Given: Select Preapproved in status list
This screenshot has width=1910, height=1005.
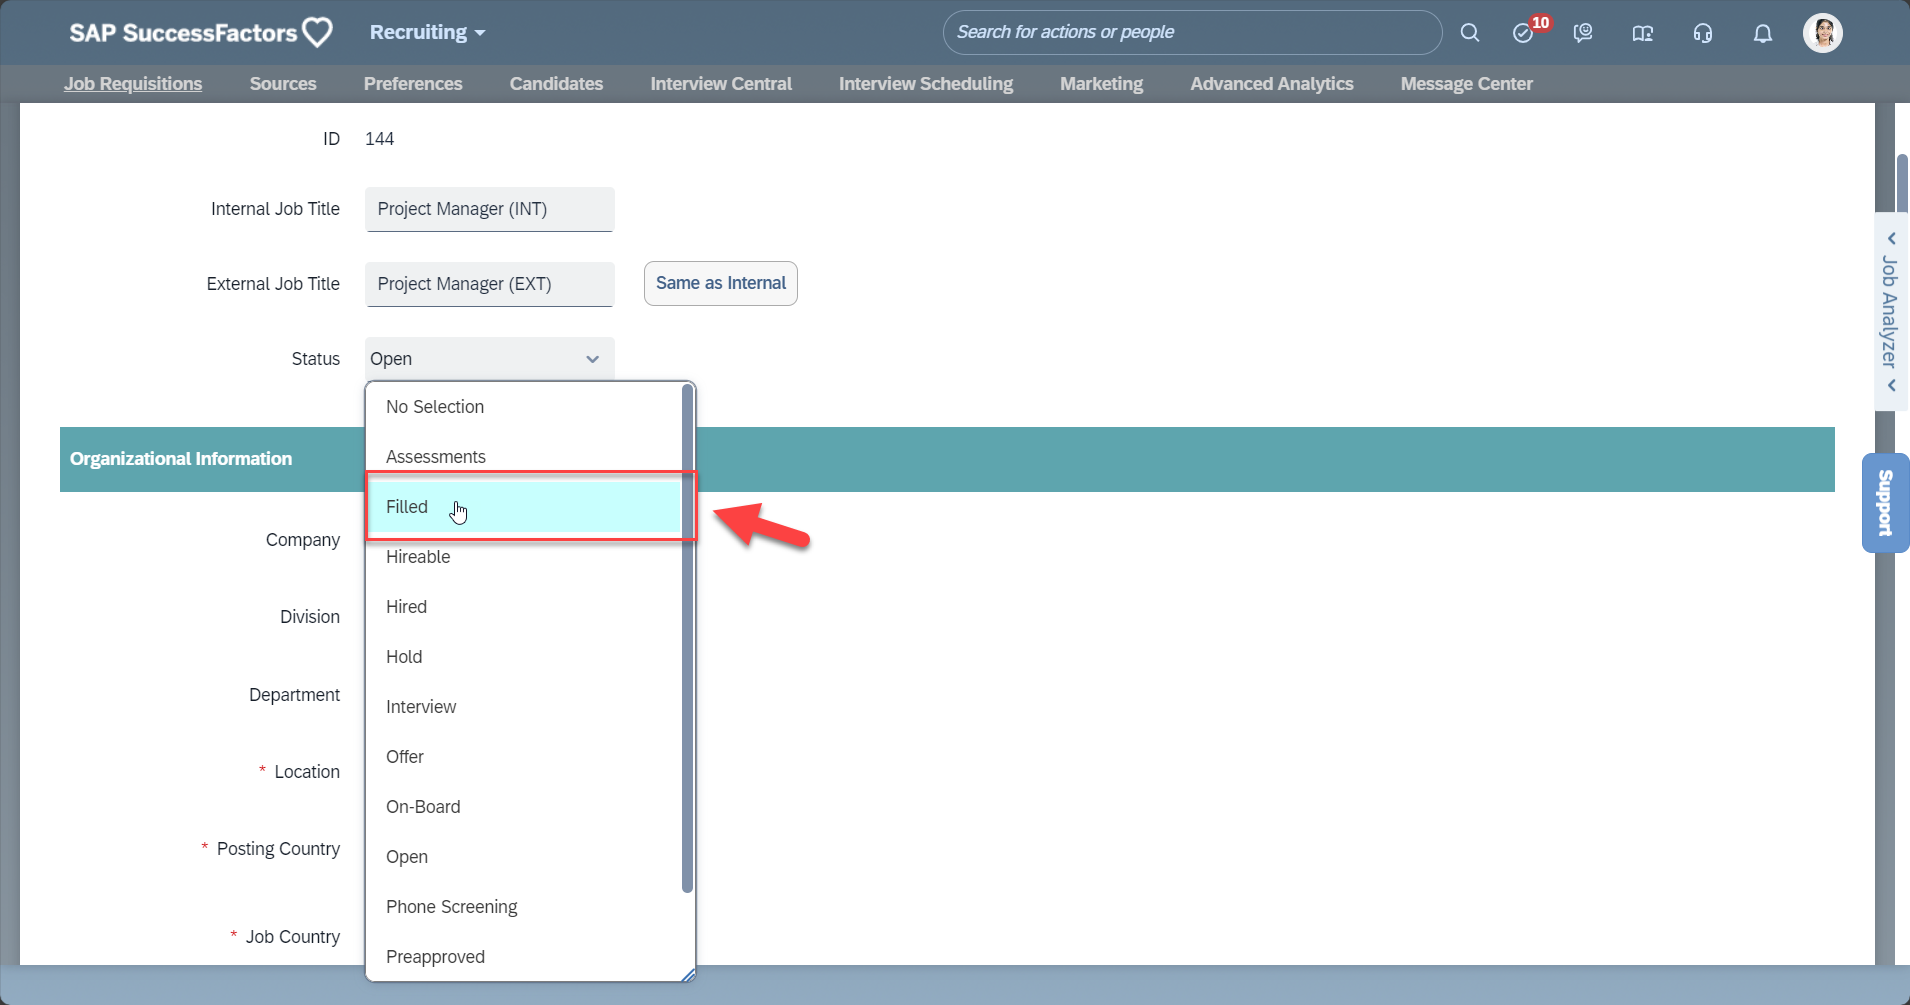Looking at the screenshot, I should coord(524,957).
